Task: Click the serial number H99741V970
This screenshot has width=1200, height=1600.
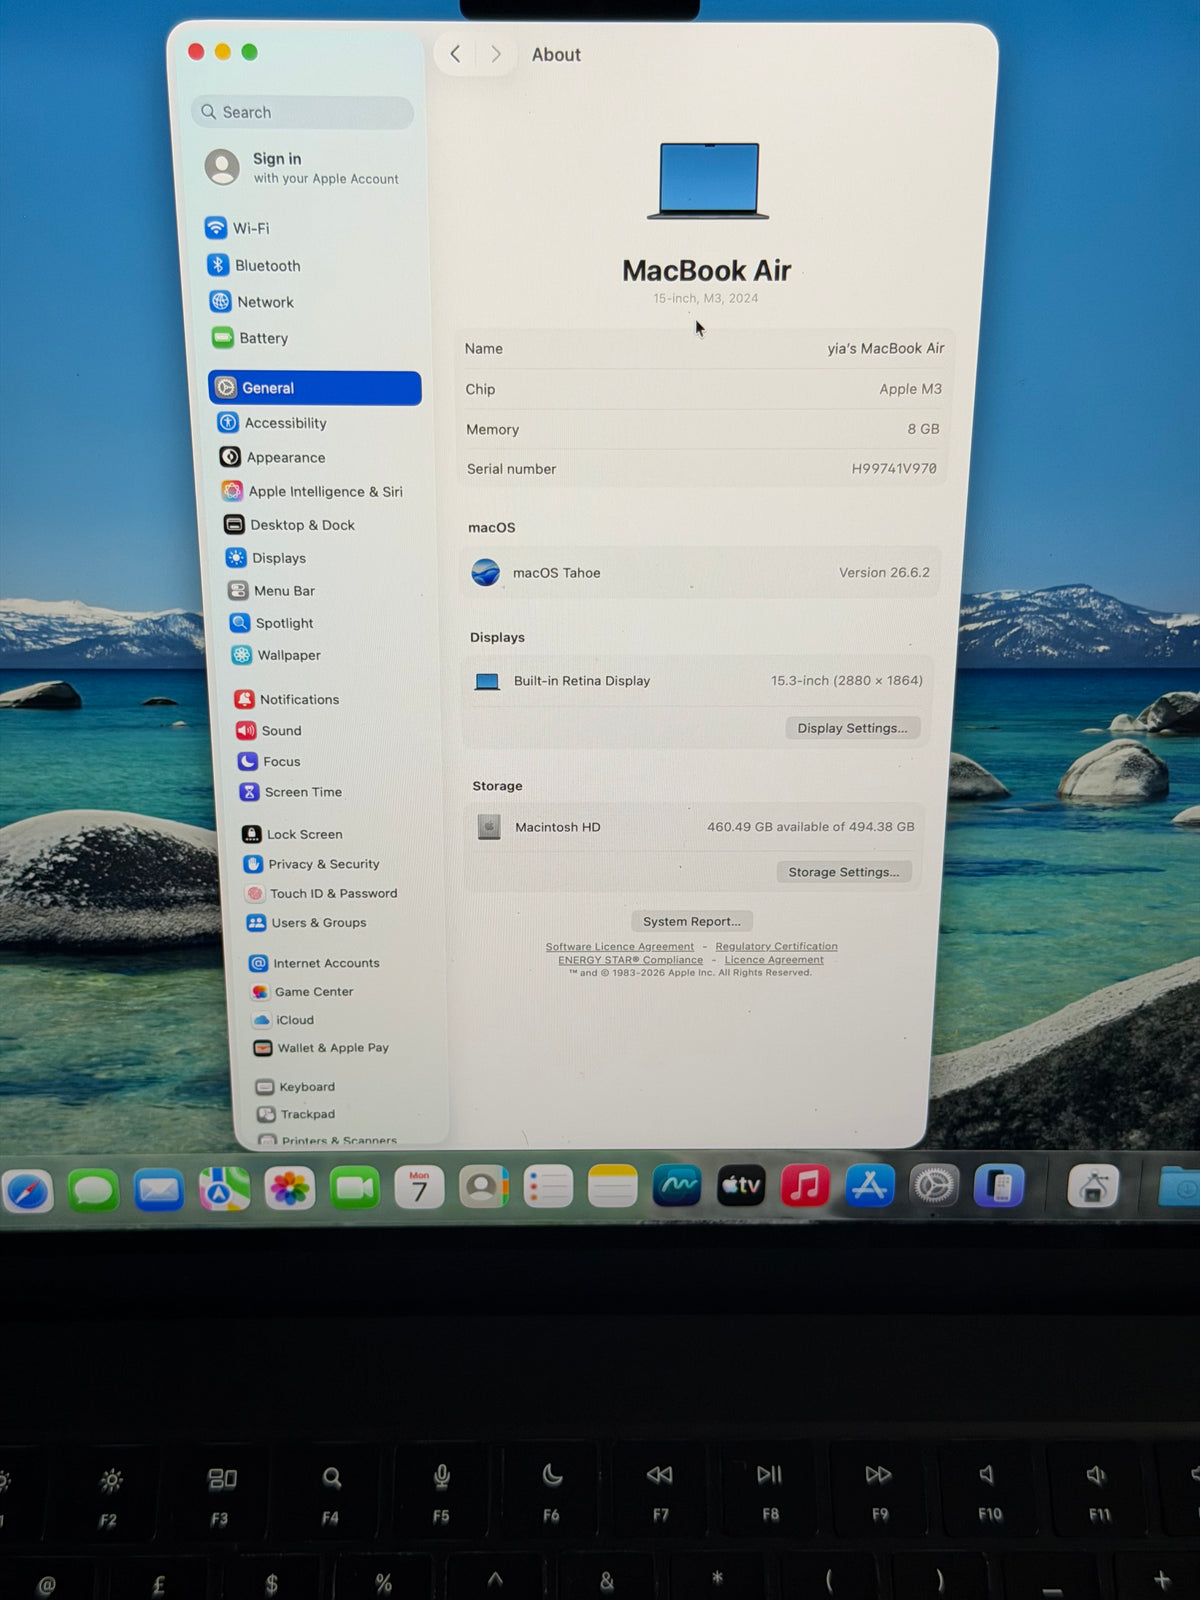Action: [894, 468]
